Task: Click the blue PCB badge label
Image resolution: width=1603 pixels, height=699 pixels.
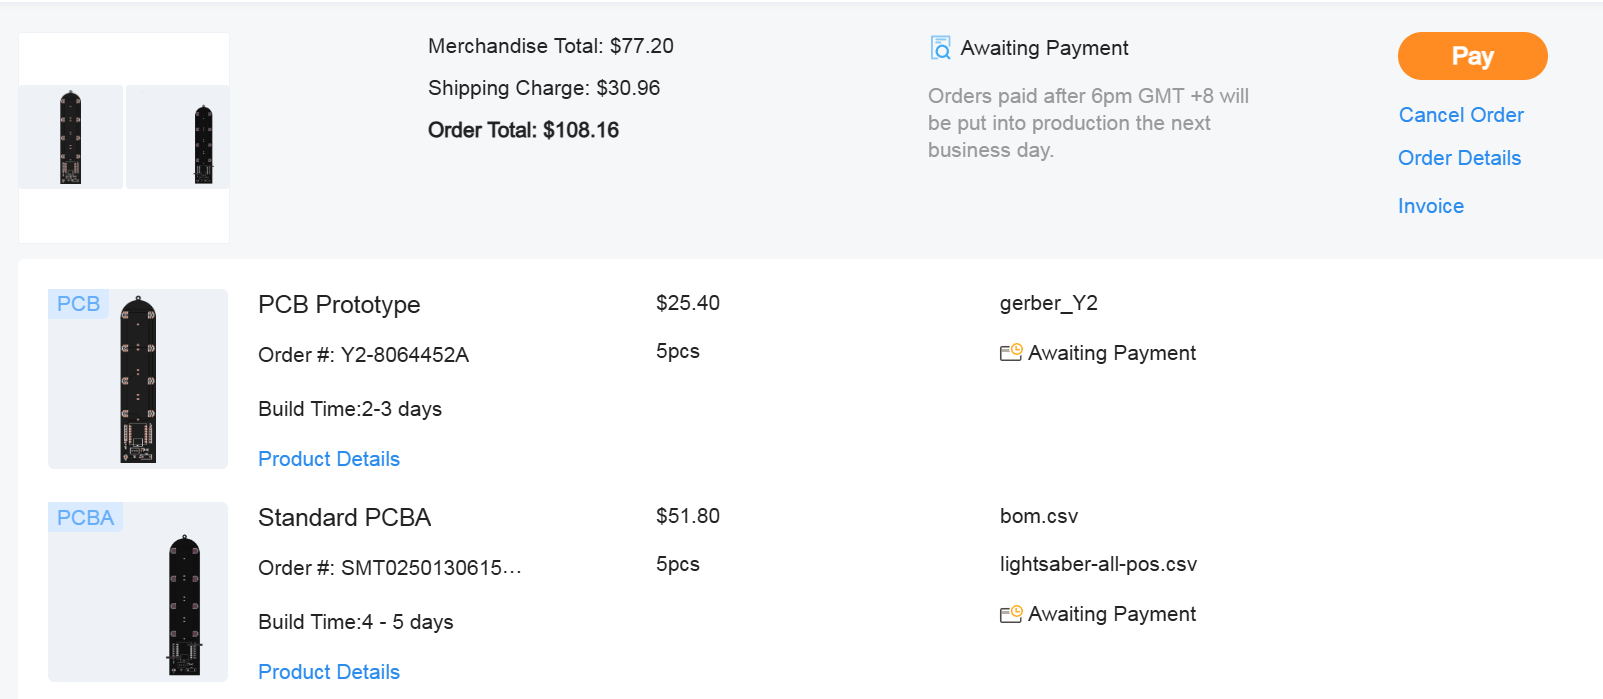Action: pos(78,304)
